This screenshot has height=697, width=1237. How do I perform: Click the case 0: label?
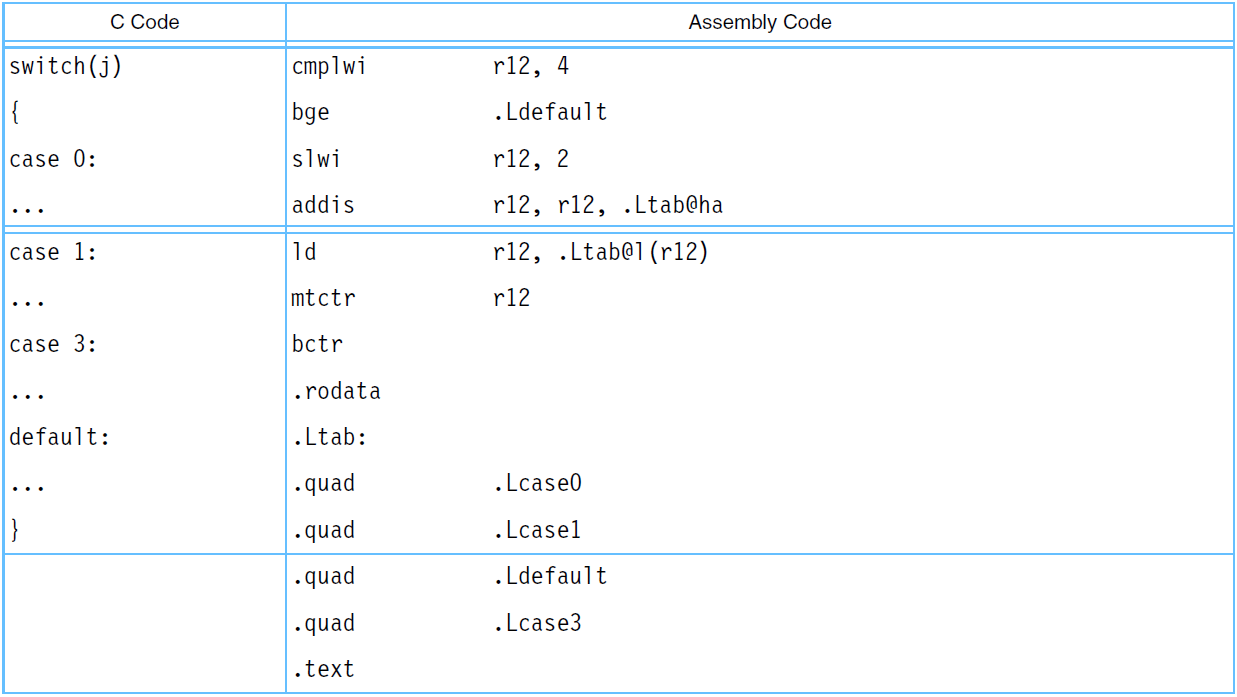53,159
